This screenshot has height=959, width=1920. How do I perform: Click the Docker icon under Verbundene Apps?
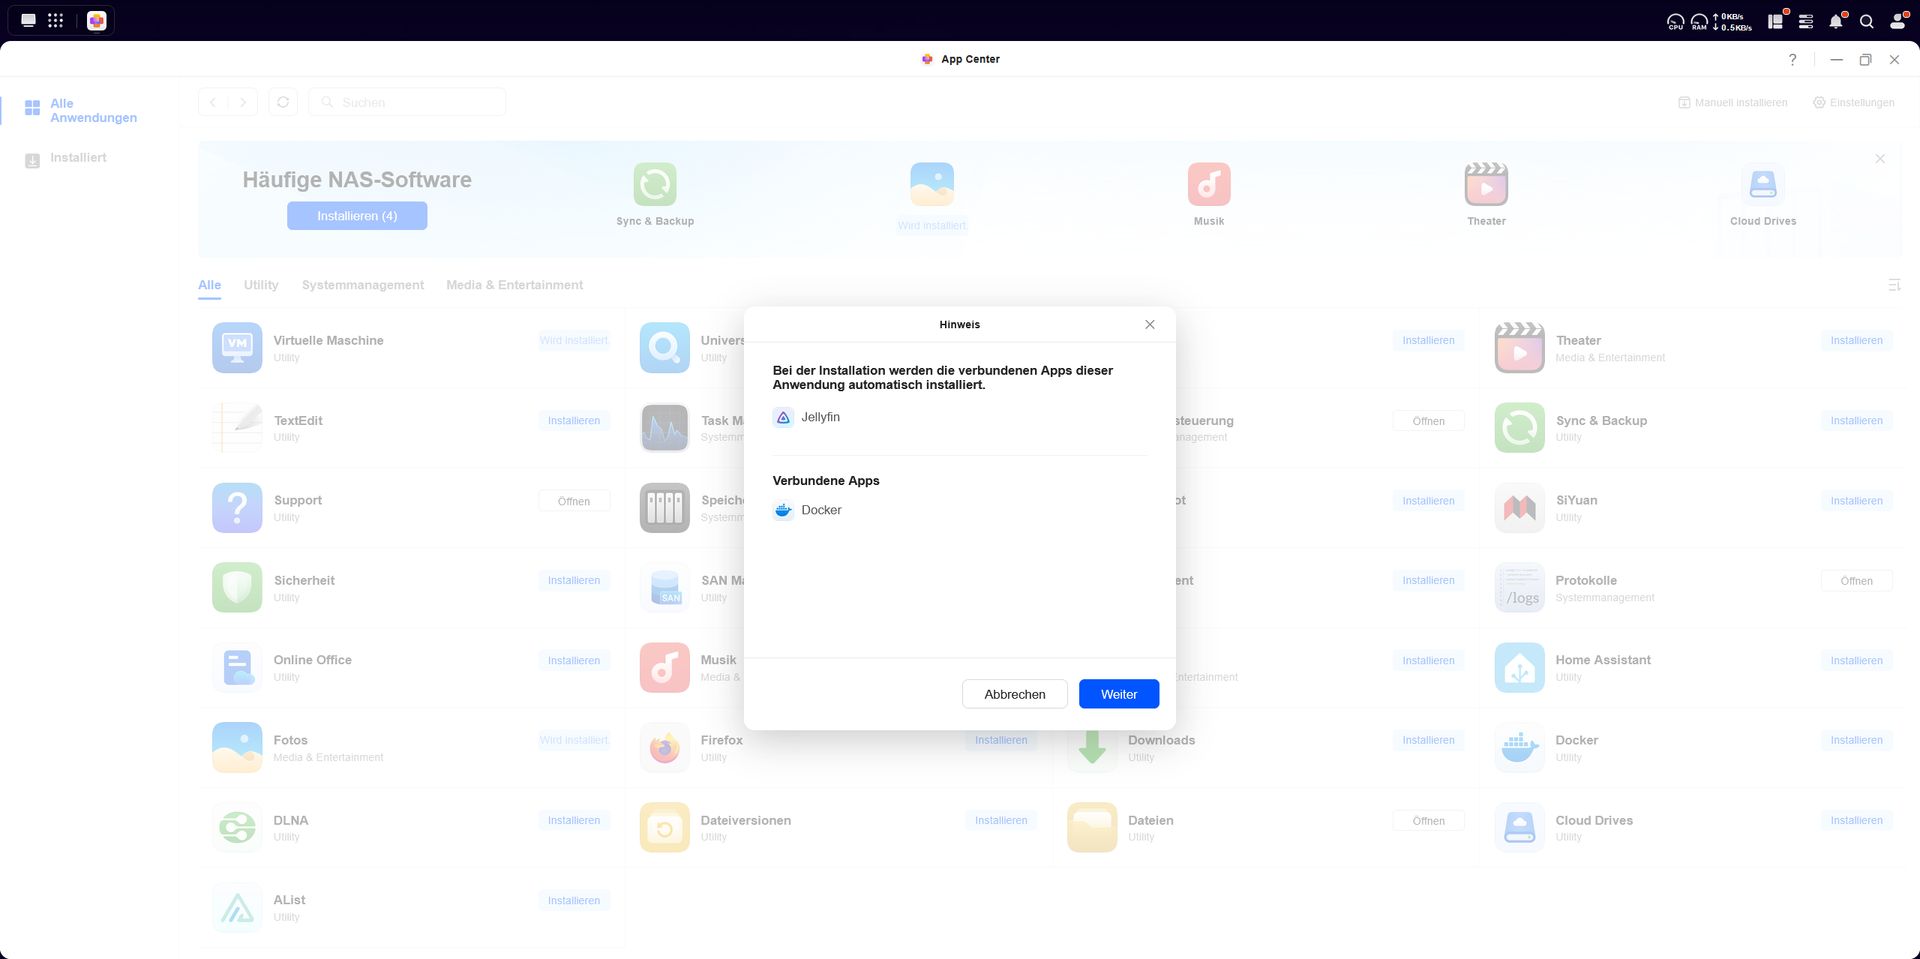point(783,510)
